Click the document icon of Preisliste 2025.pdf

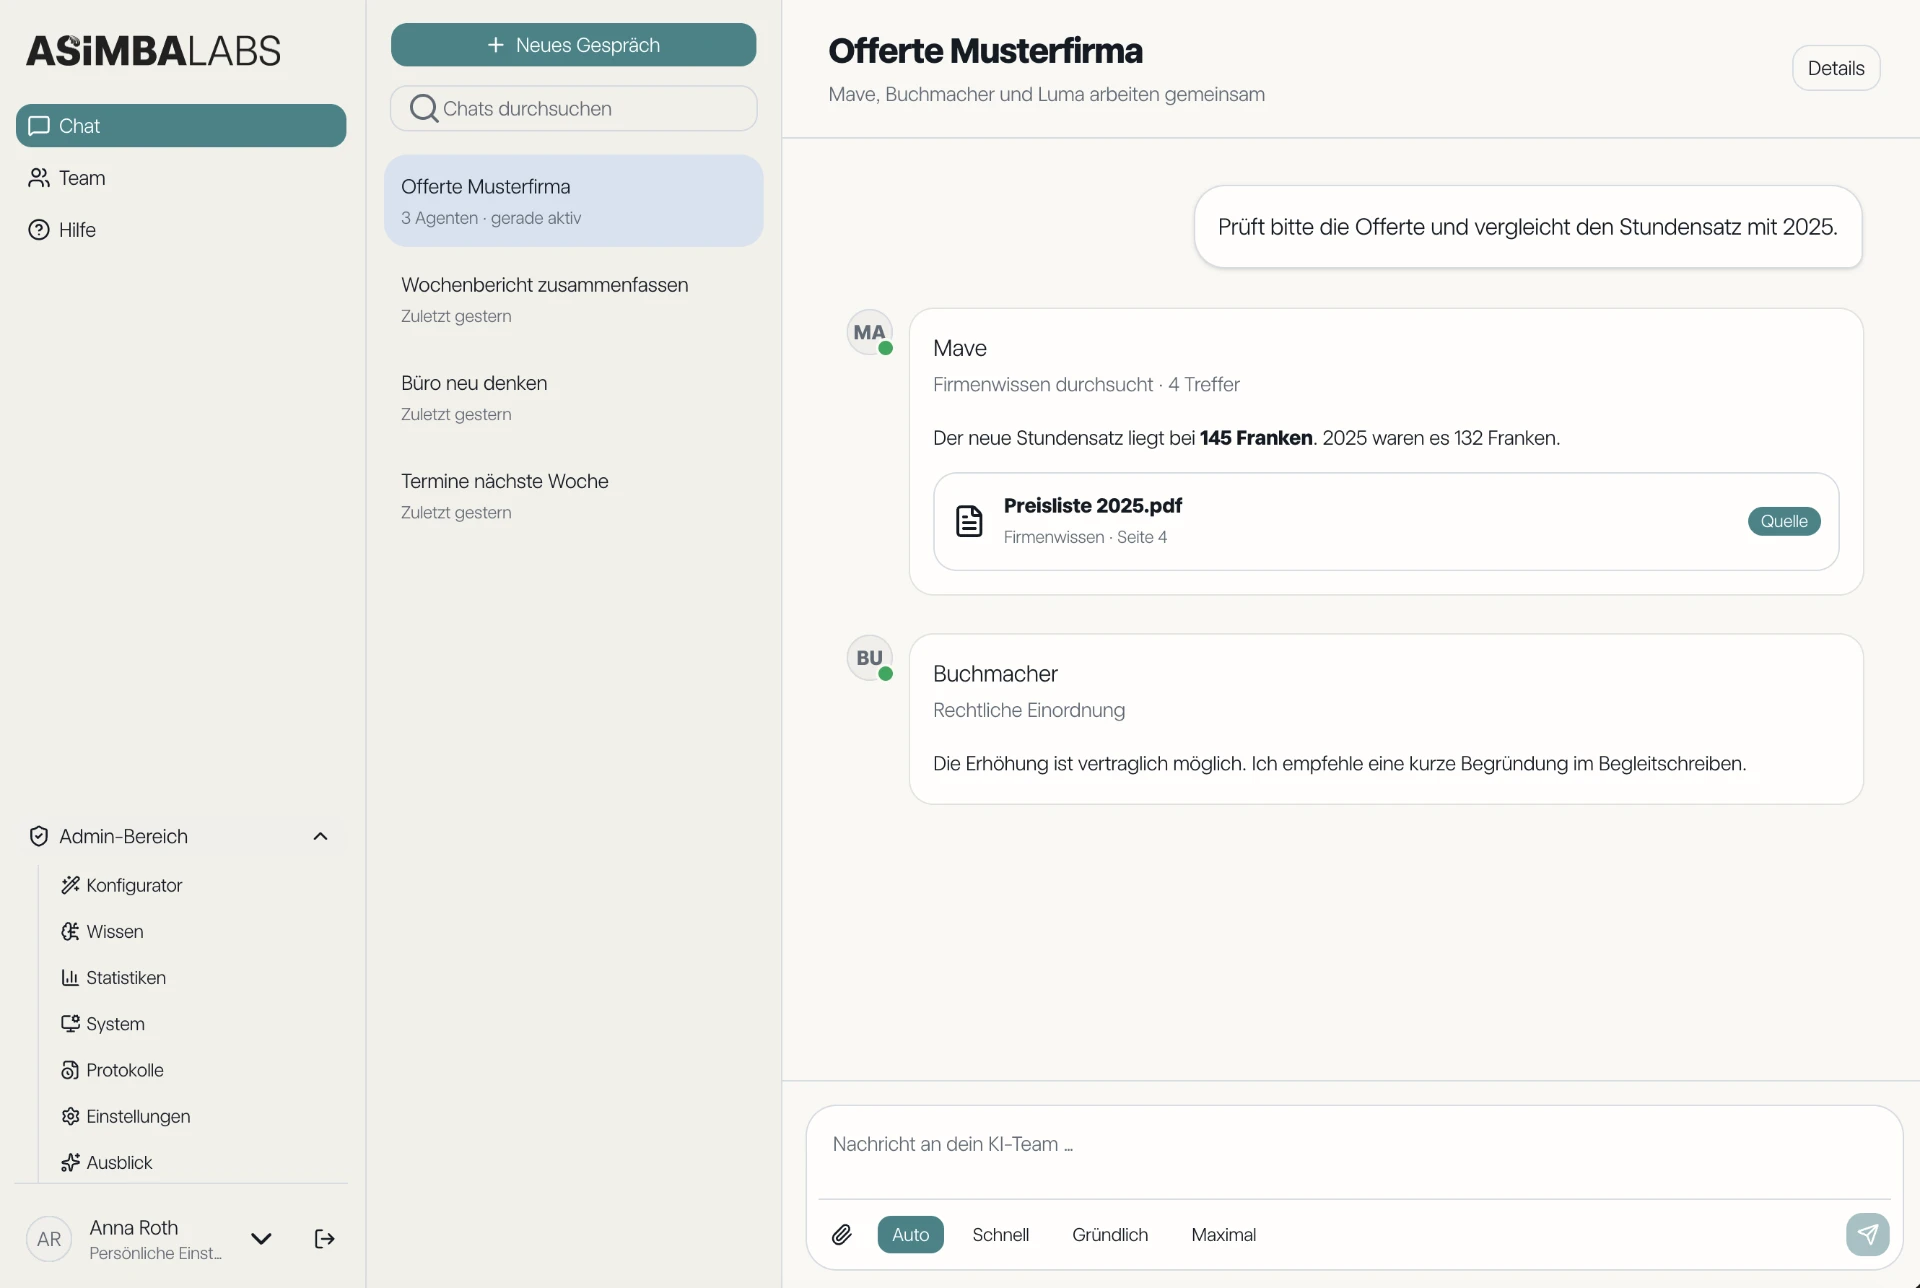[x=969, y=521]
